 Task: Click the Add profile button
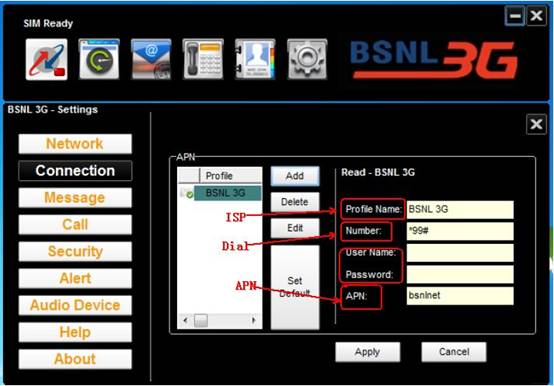click(295, 176)
